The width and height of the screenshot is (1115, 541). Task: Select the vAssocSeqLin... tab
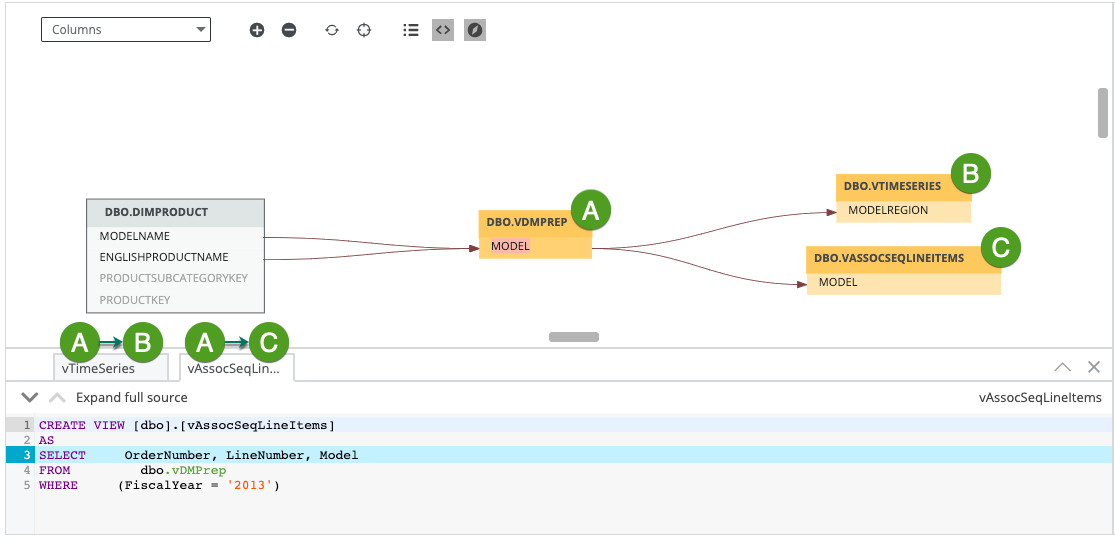[236, 369]
